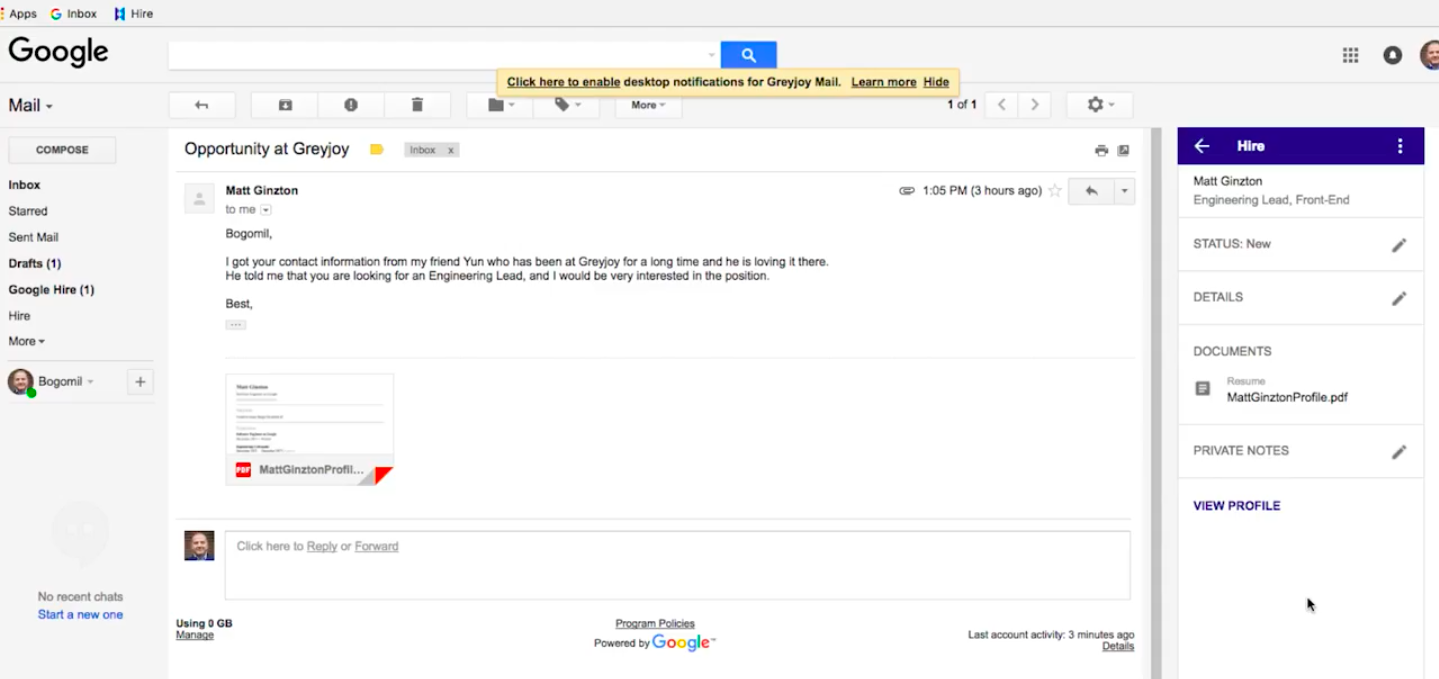Archive this conversation

[285, 105]
